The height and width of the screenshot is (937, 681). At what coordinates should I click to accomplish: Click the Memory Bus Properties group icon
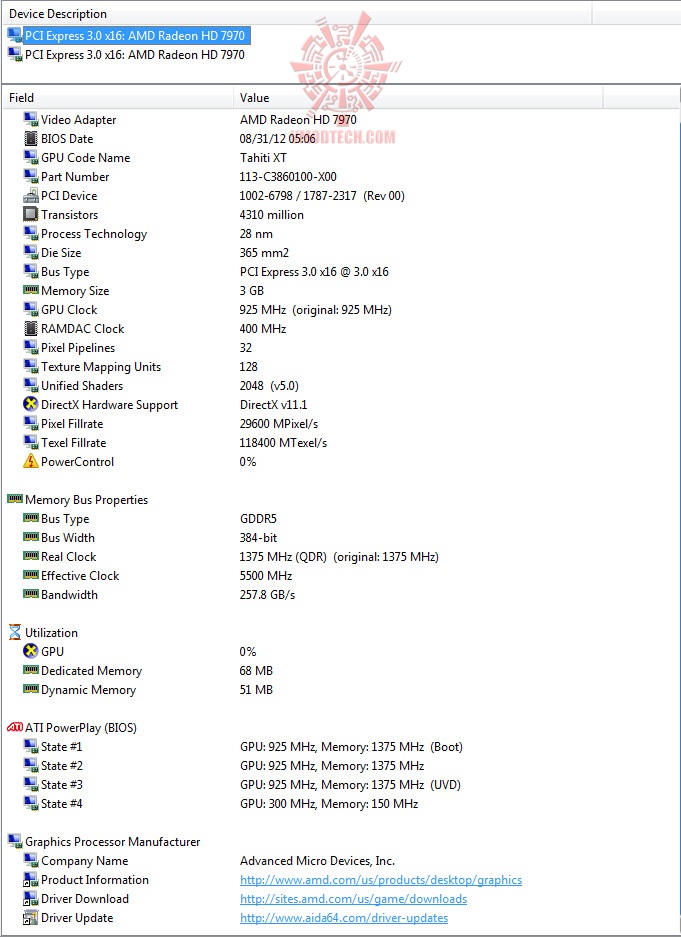(15, 499)
